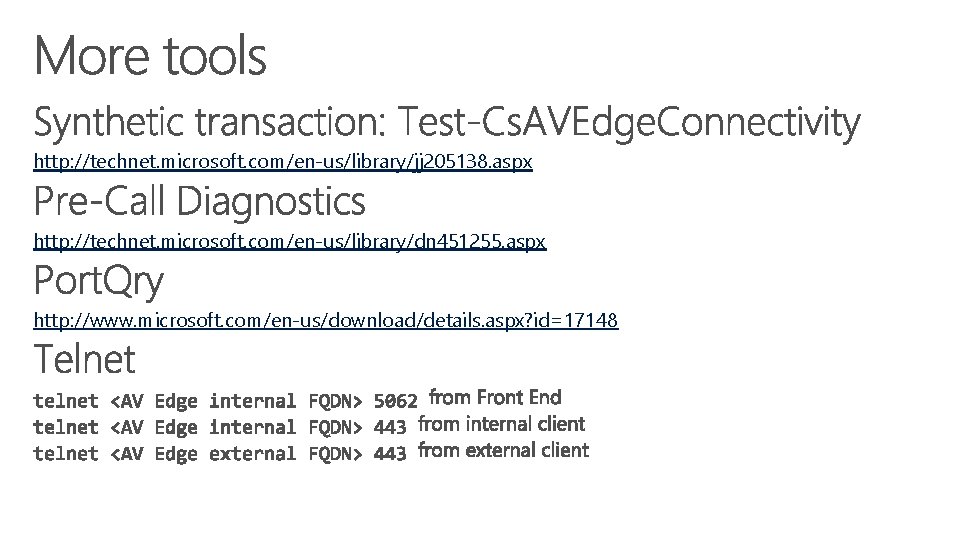
Task: Click the word Test-CsAVEdgeConnectivity
Action: pyautogui.click(x=629, y=122)
